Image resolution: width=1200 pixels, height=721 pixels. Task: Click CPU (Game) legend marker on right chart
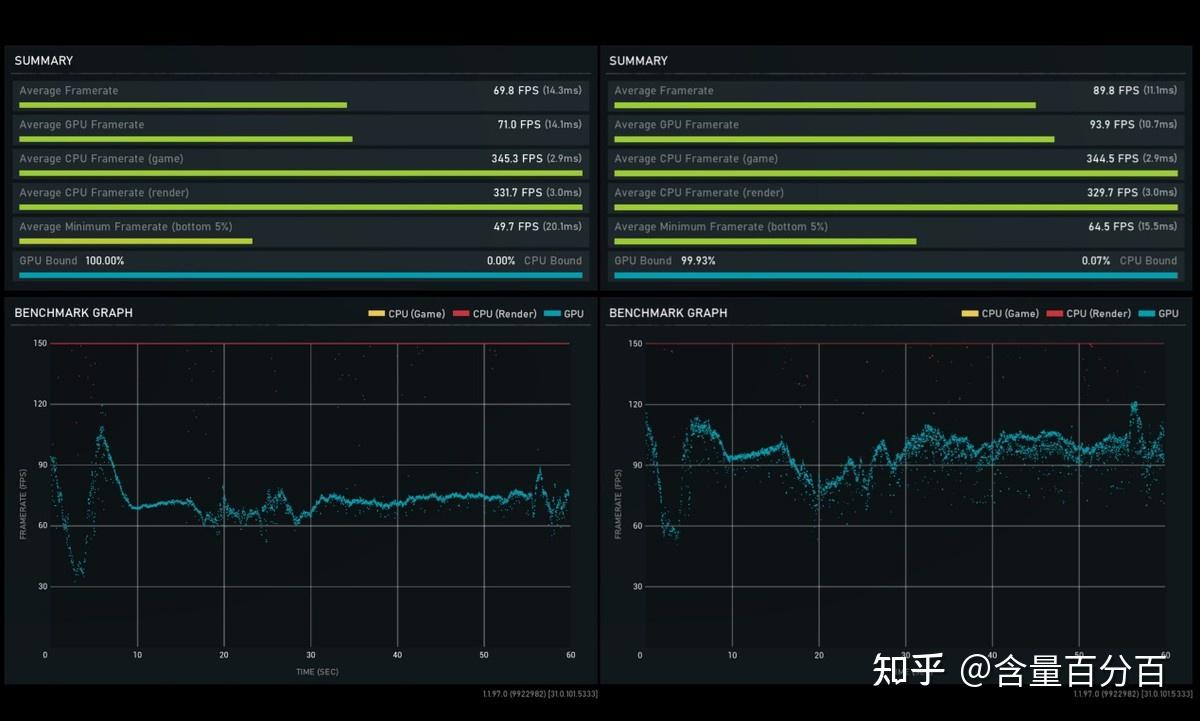[x=968, y=313]
